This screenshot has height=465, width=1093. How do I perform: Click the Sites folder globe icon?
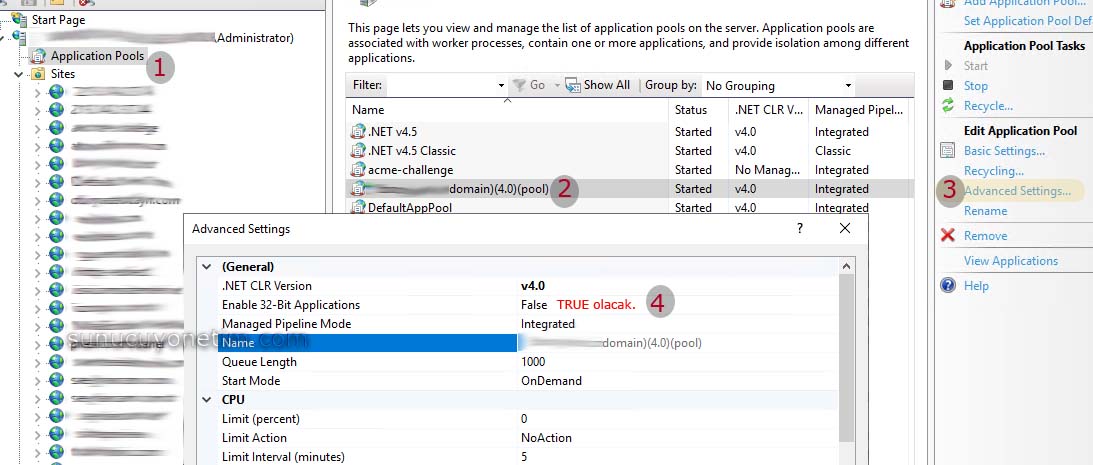[x=38, y=74]
